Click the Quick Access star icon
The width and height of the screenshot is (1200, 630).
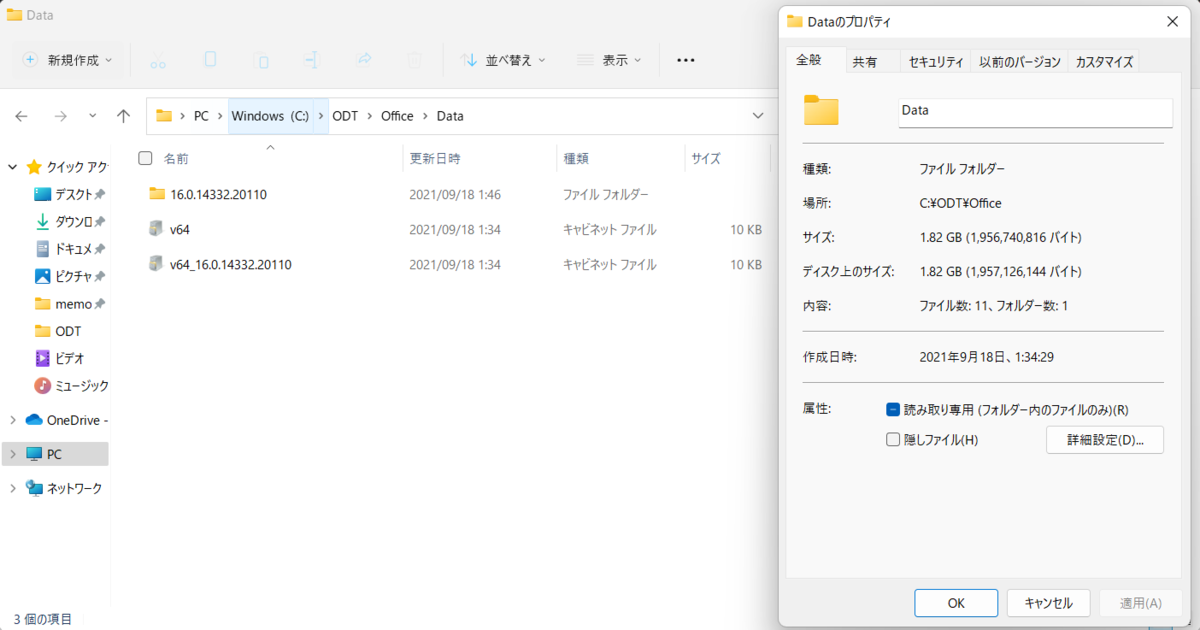(x=34, y=167)
